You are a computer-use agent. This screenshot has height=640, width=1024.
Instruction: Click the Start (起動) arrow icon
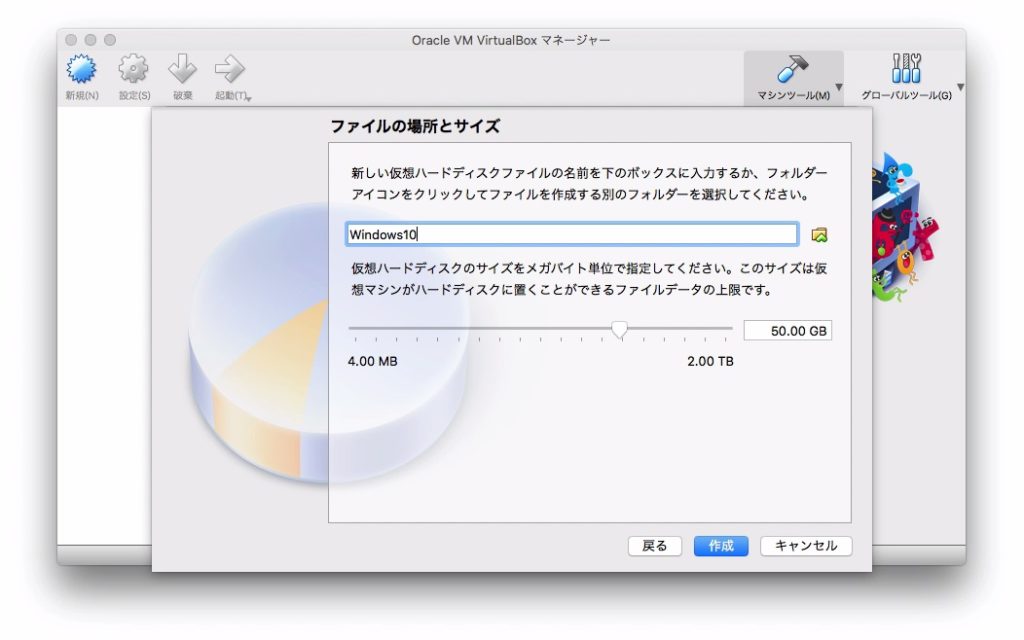click(229, 69)
